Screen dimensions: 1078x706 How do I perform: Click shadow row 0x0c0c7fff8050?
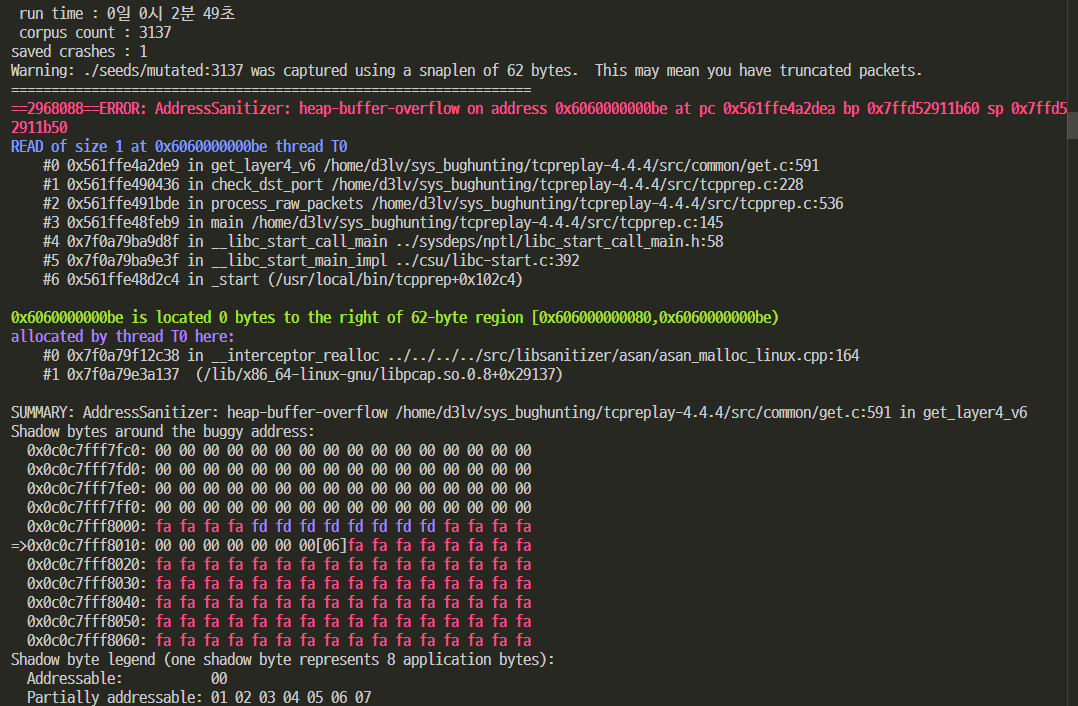(x=279, y=621)
